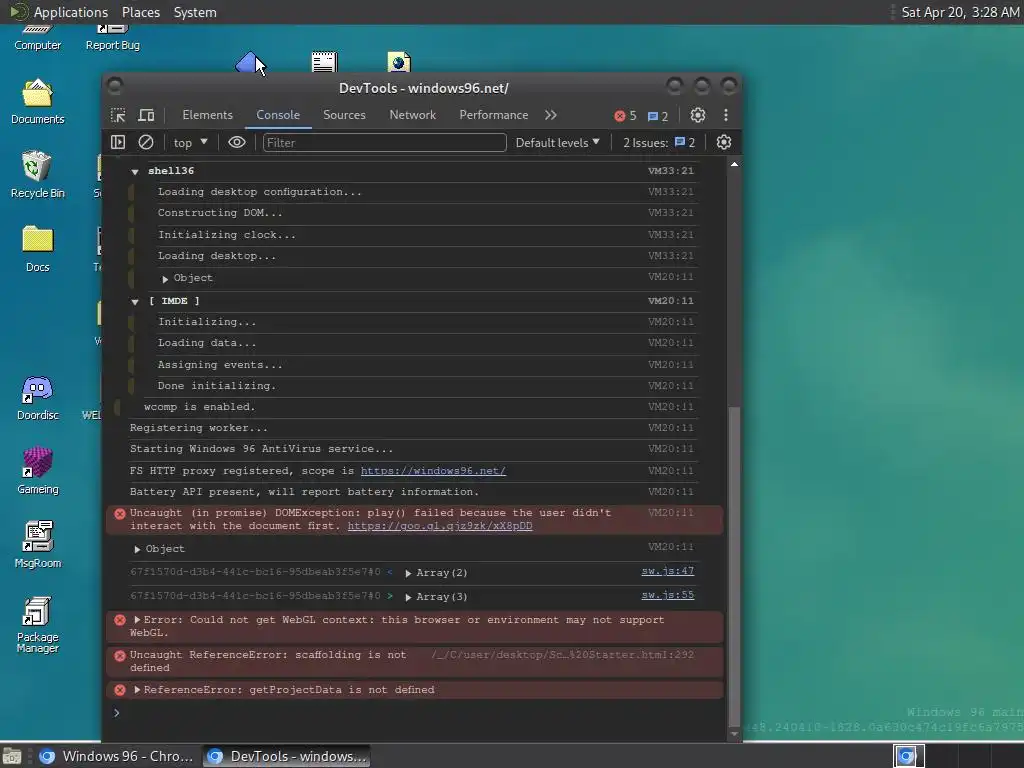
Task: Launch the Doordisc desktop shortcut
Action: point(37,398)
